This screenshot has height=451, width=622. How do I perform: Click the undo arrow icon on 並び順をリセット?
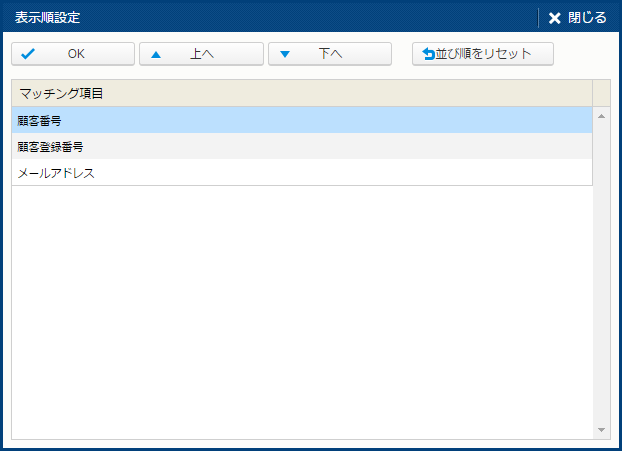pos(429,54)
